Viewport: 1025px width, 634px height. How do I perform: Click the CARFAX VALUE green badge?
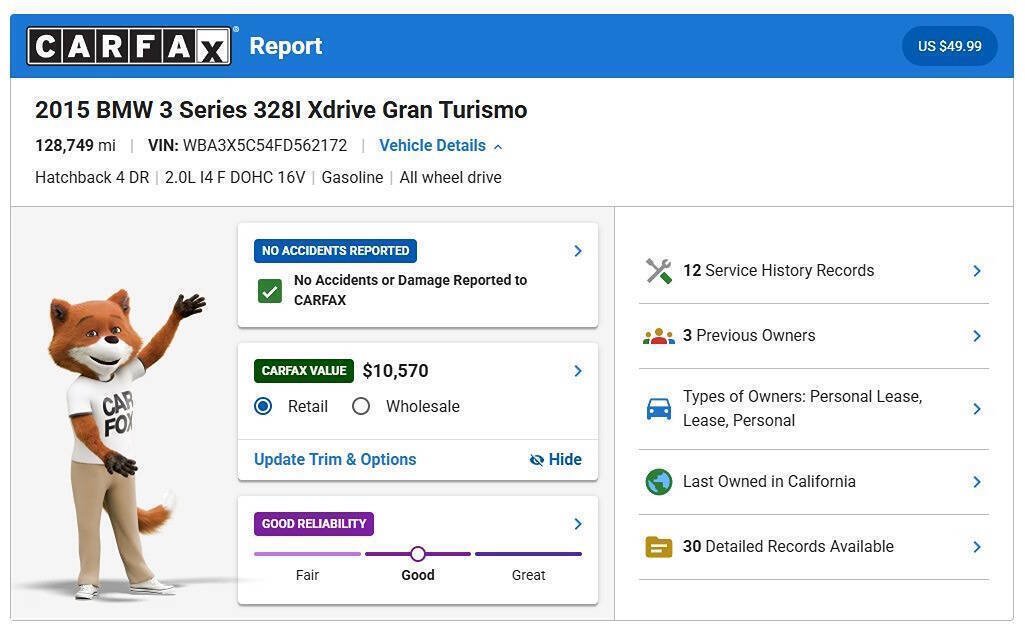tap(304, 371)
